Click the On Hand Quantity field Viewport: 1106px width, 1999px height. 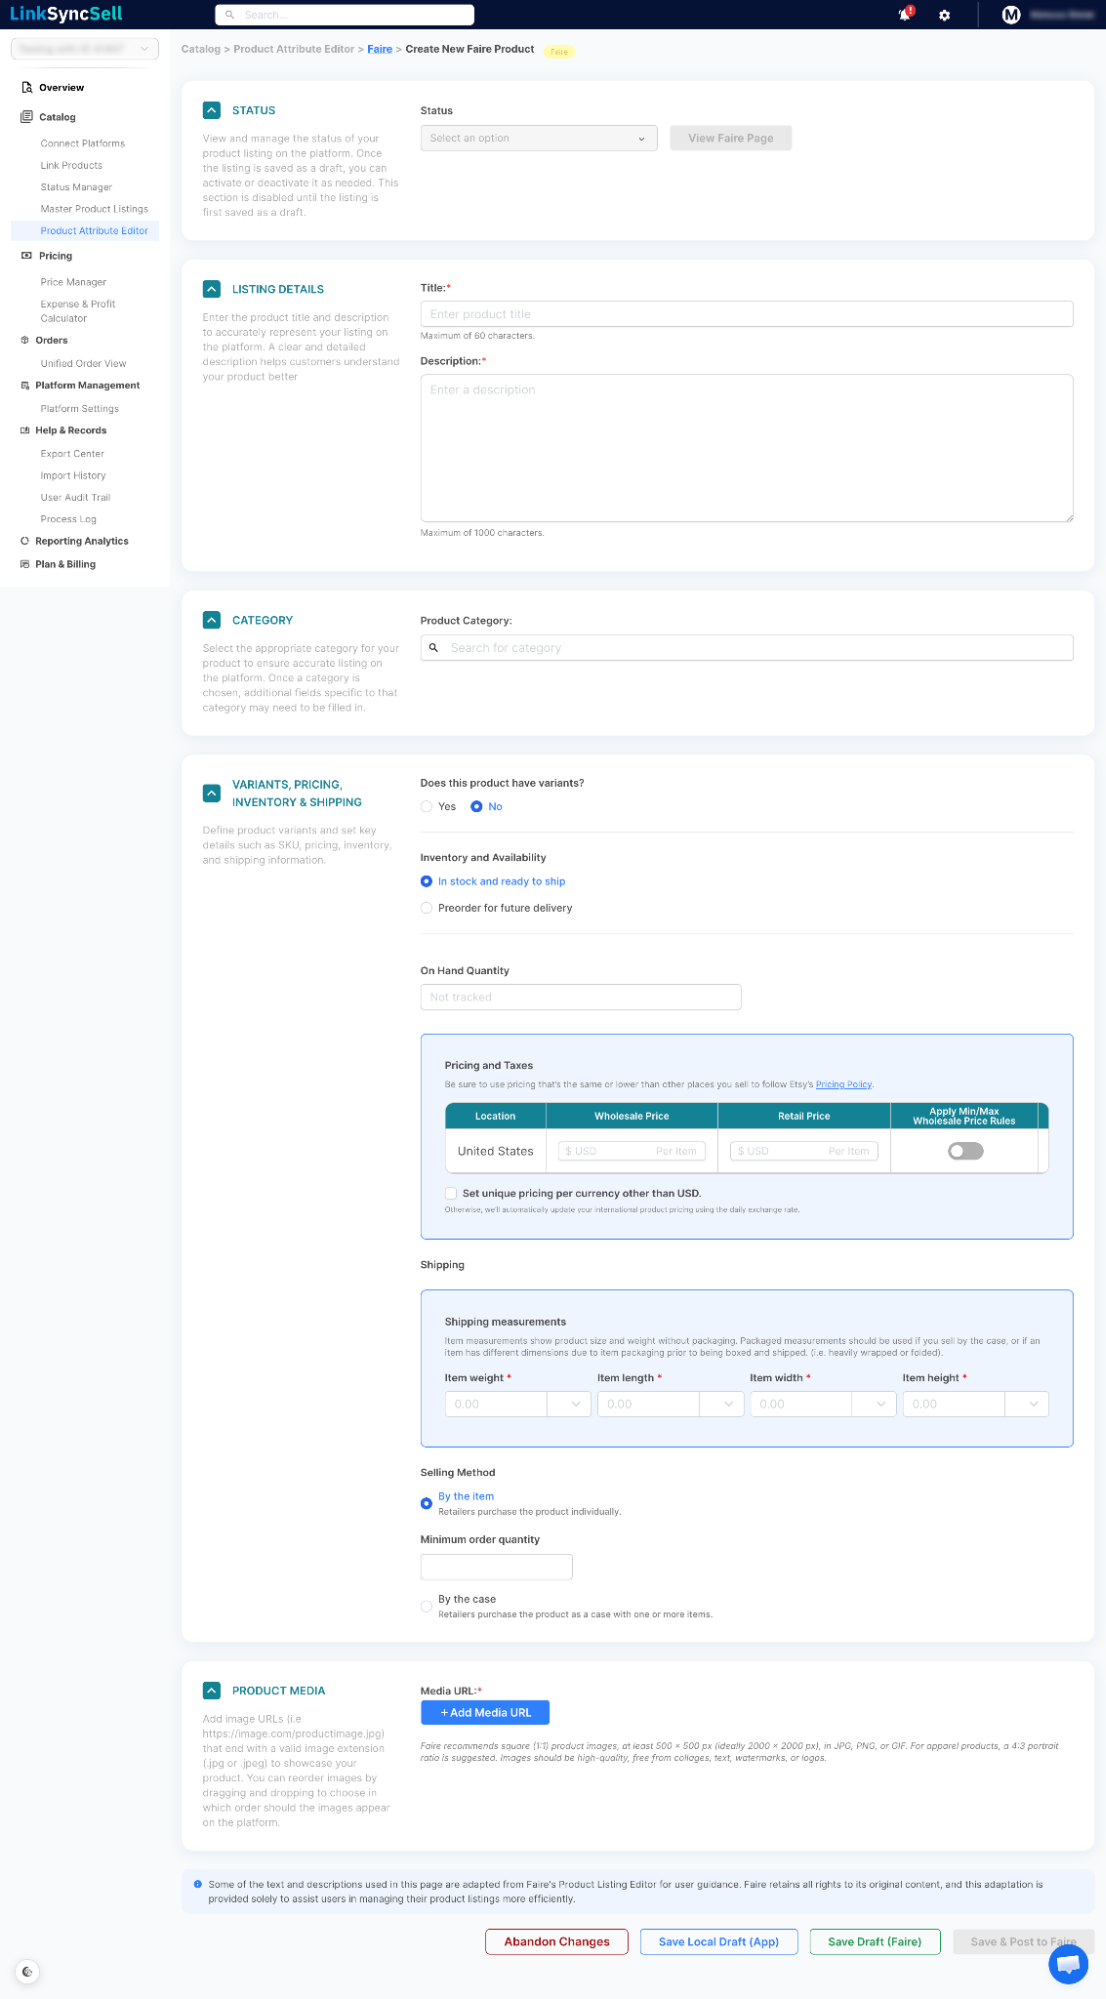[x=581, y=997]
